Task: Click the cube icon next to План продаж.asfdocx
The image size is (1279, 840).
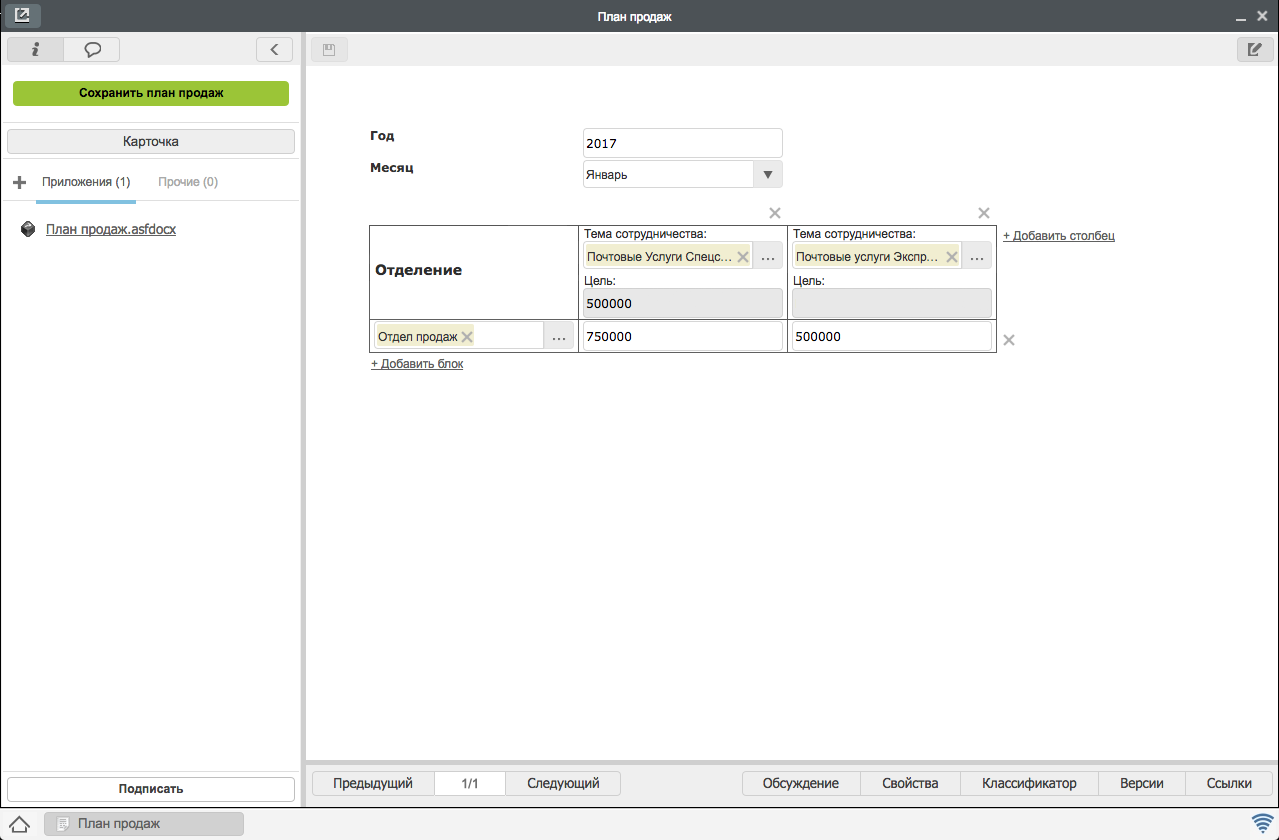Action: click(29, 229)
